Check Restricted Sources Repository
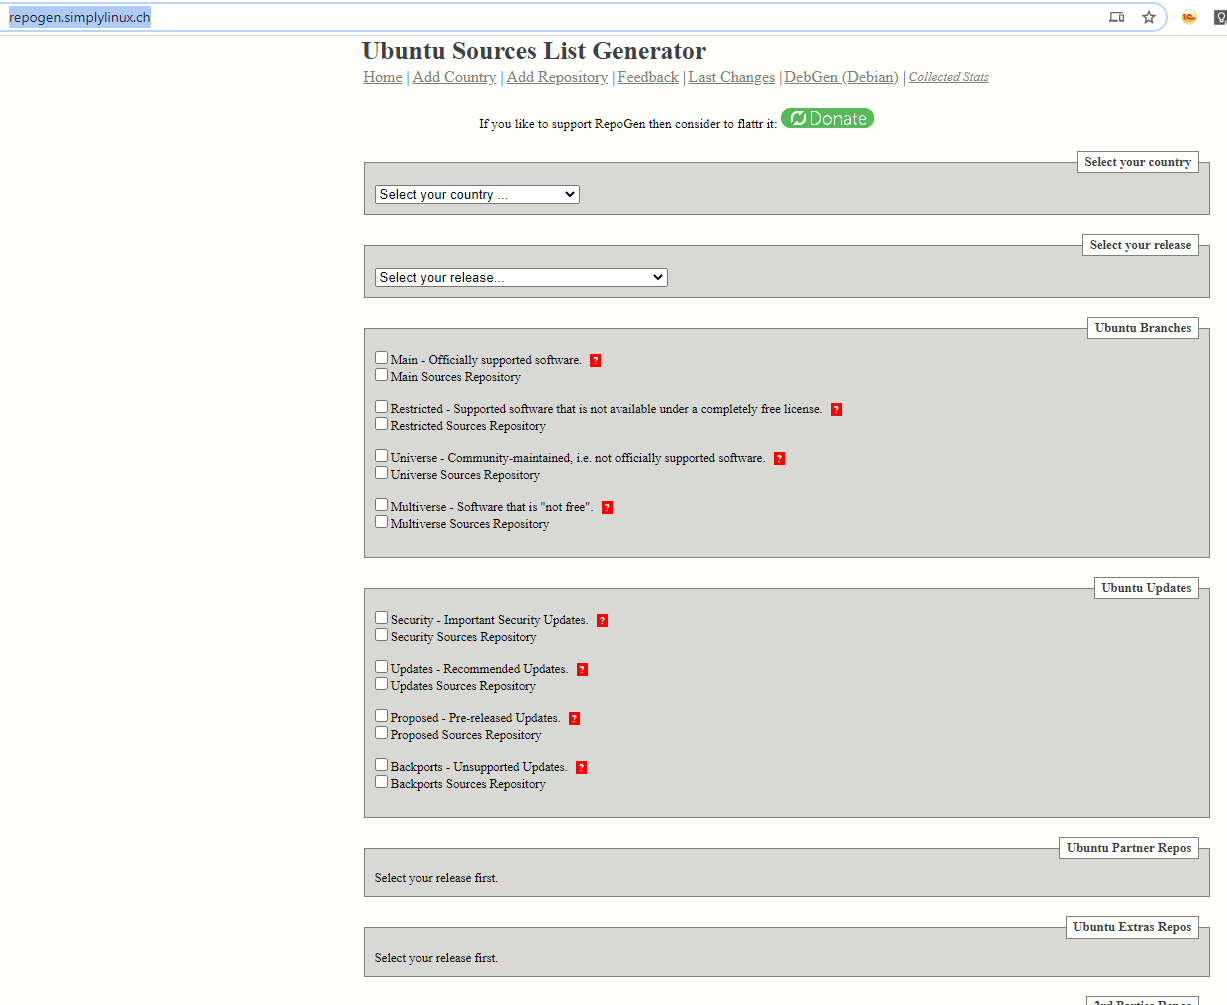This screenshot has width=1227, height=1005. coord(382,424)
